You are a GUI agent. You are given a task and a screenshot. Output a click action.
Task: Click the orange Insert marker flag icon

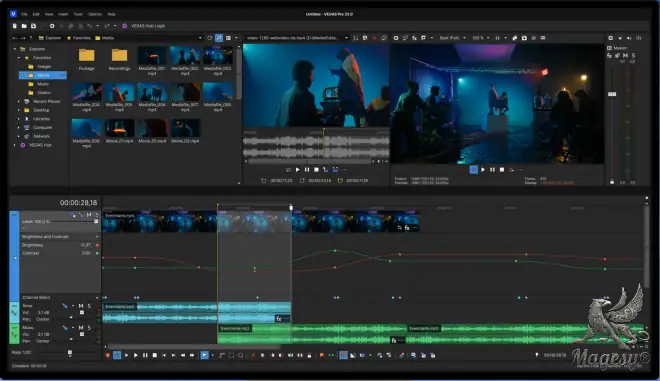(x=322, y=355)
